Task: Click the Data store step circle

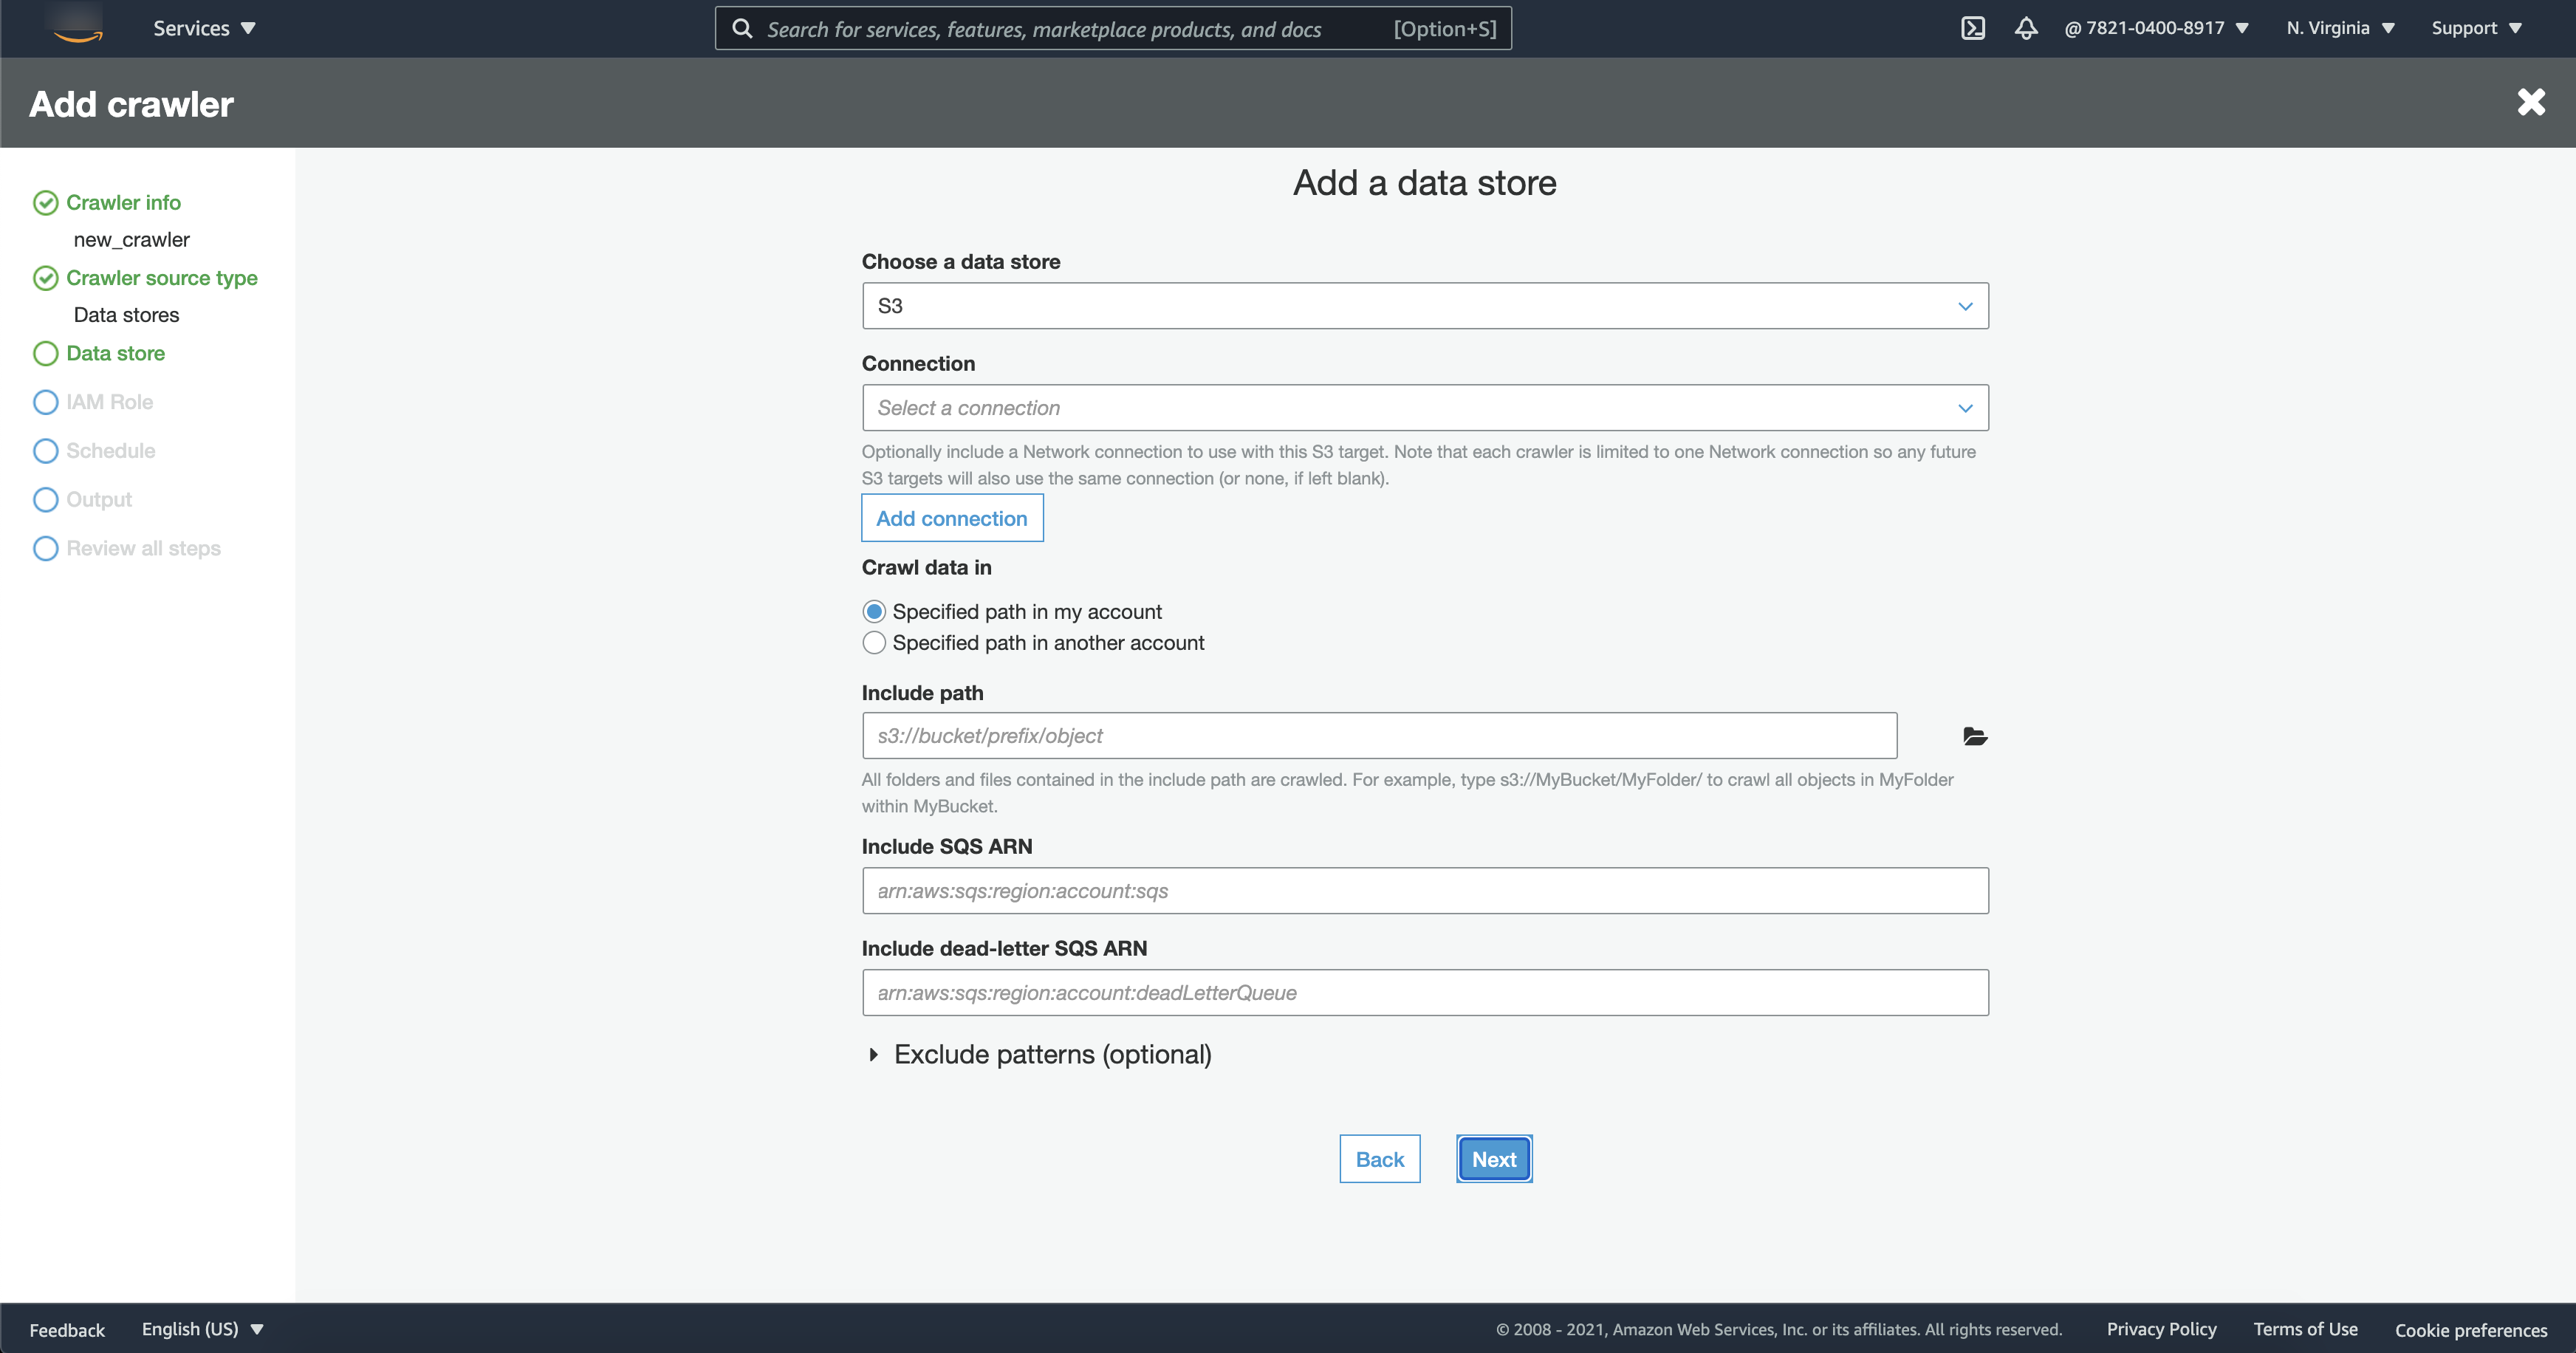Action: coord(45,353)
